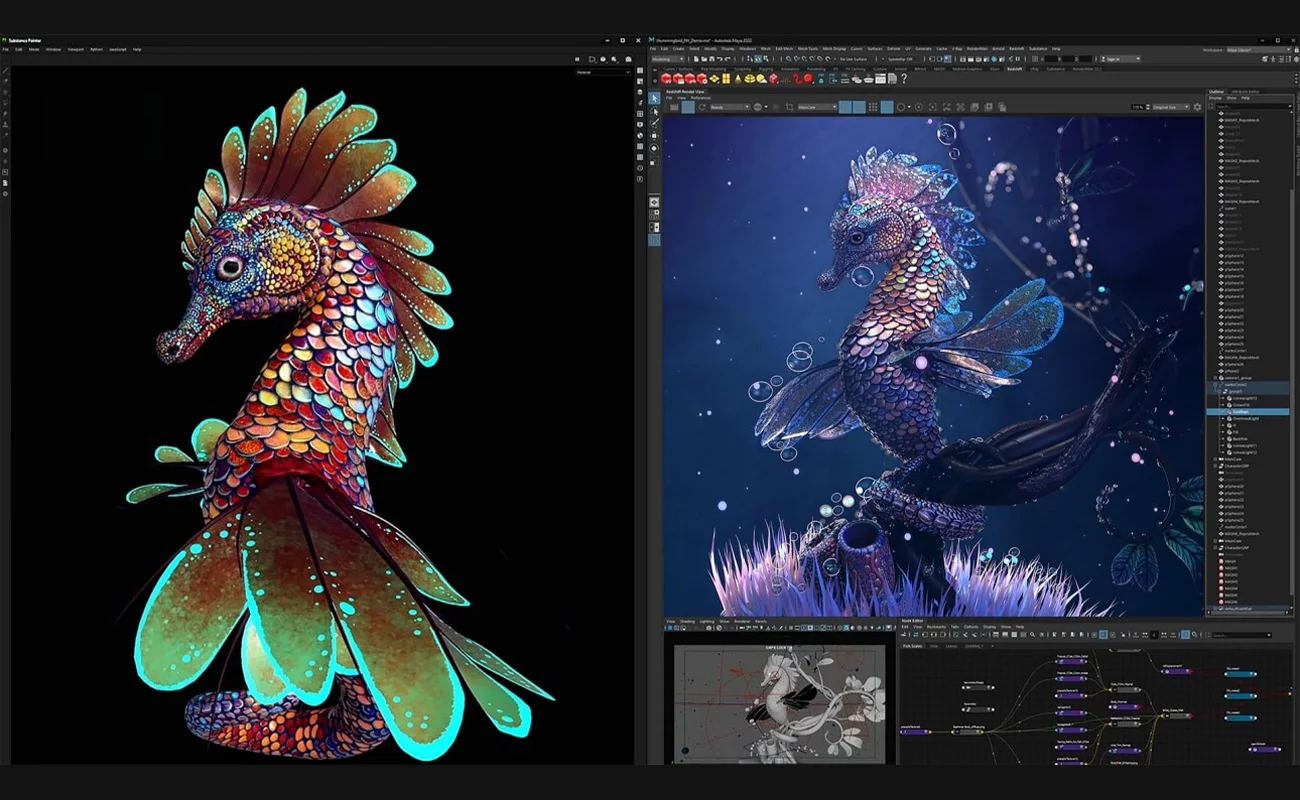This screenshot has width=1300, height=800.
Task: Open the Sign In dropdown in Maya
Action: [1120, 59]
